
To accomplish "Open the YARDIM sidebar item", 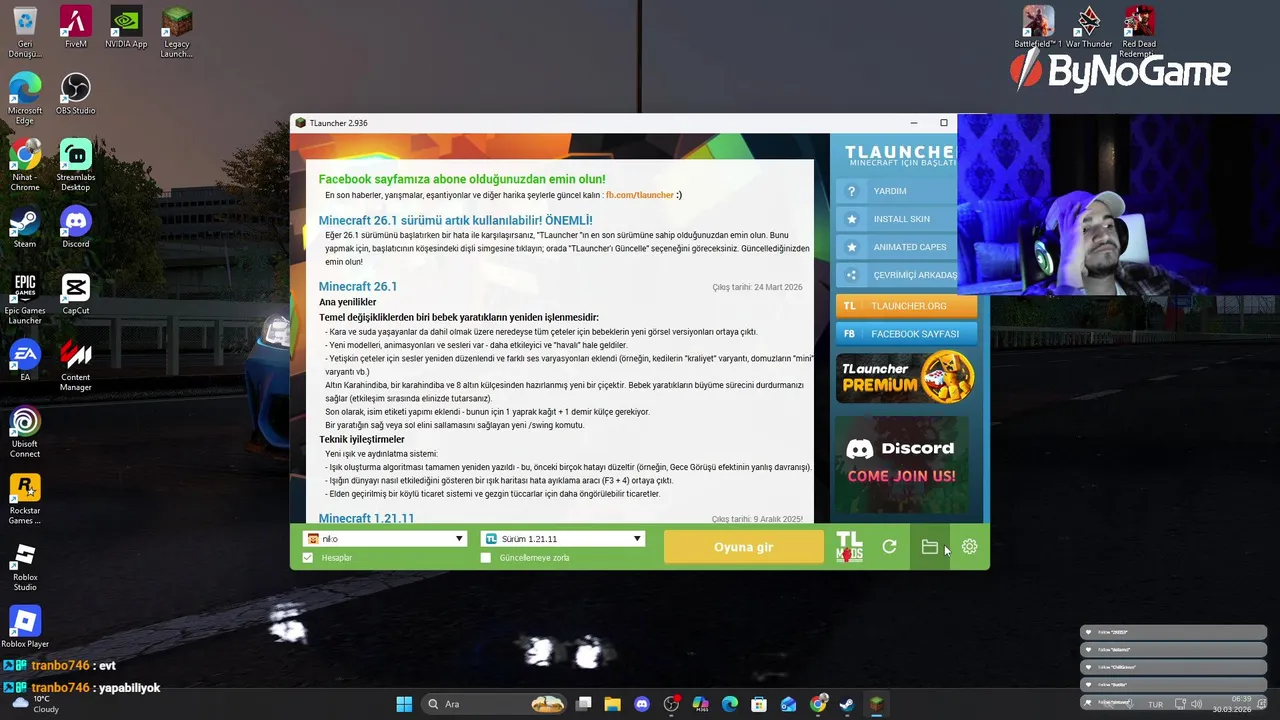I will [x=896, y=191].
